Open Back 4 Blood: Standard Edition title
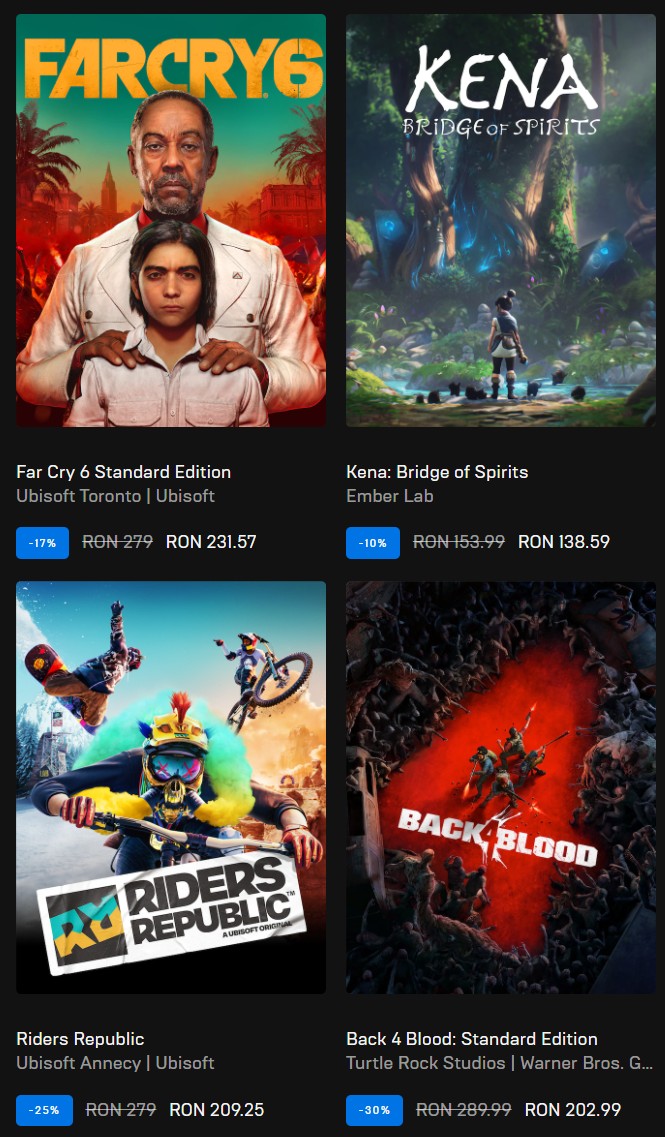 click(471, 1039)
